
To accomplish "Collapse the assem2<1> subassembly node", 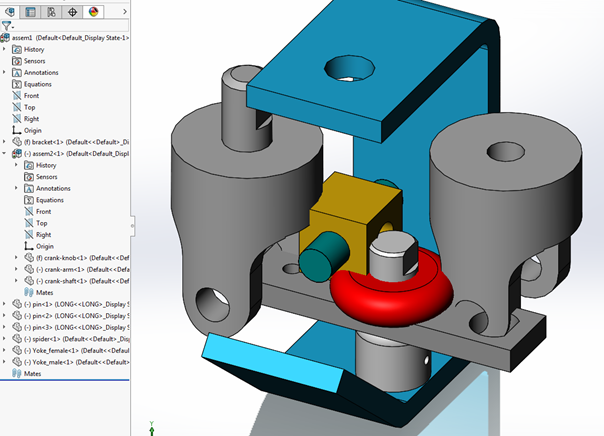I will click(x=5, y=154).
